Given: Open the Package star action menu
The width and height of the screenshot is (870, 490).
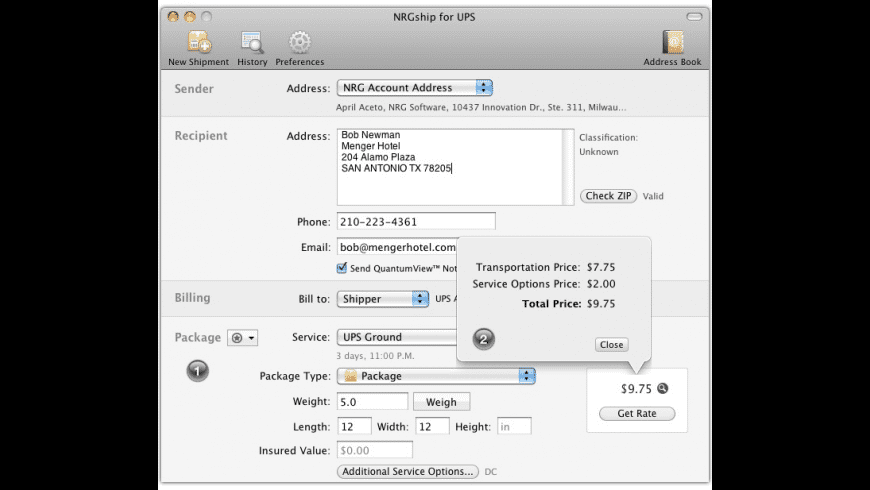Looking at the screenshot, I should [242, 337].
